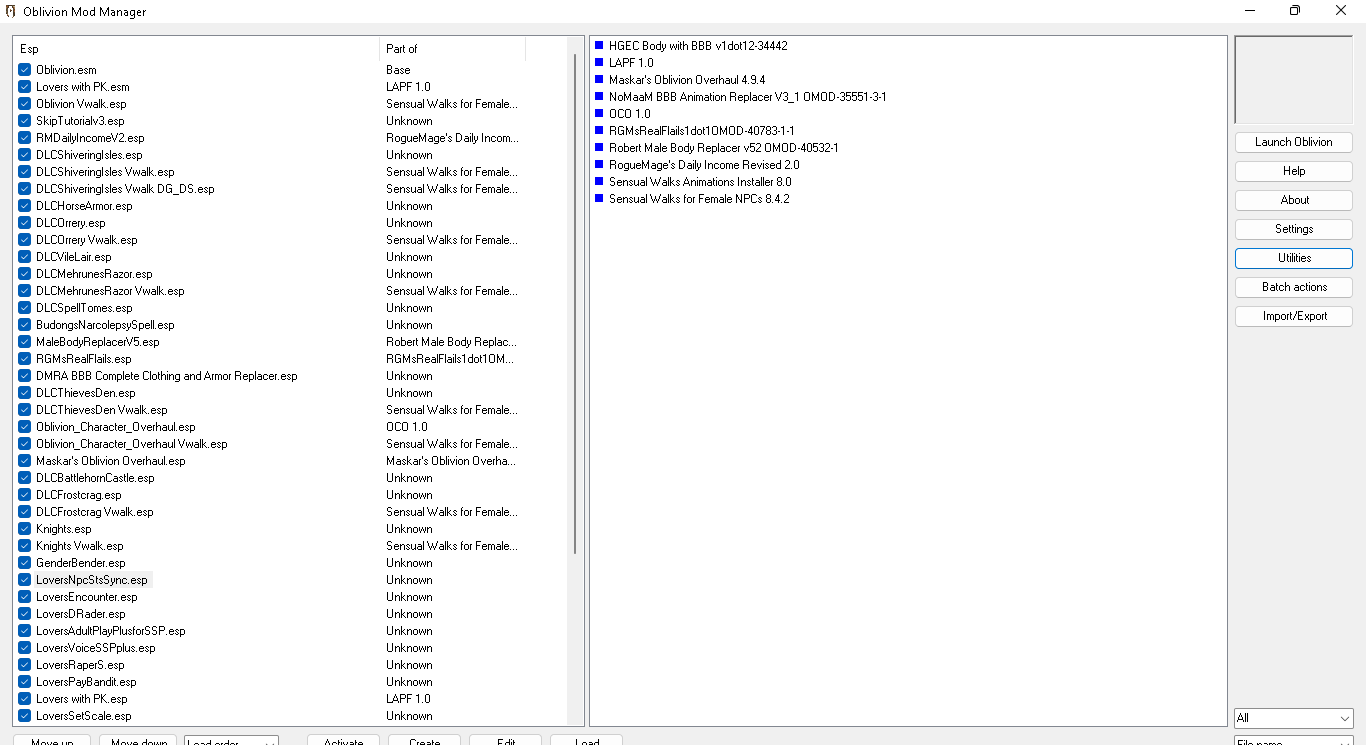Open the File name sort dropdown
The height and width of the screenshot is (745, 1366).
point(1293,741)
